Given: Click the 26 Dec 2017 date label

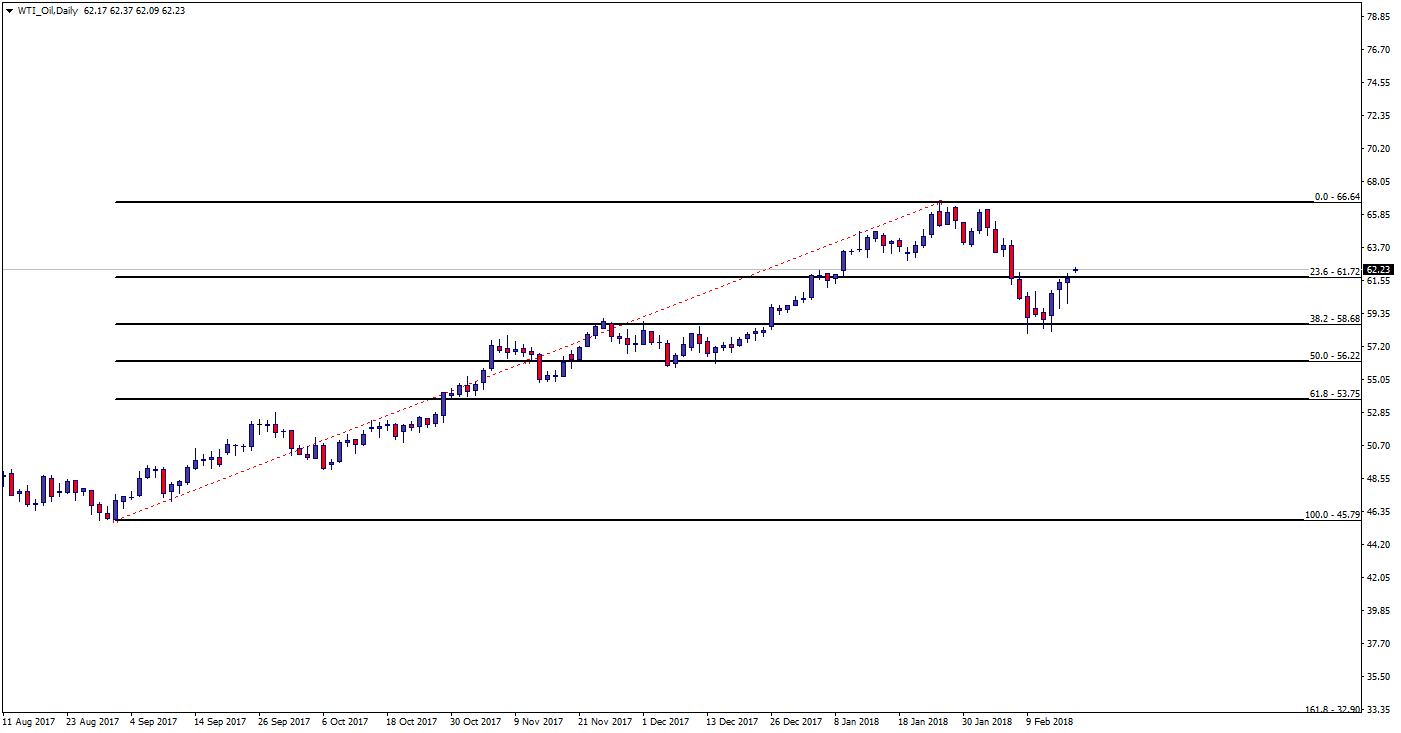Looking at the screenshot, I should click(x=795, y=721).
